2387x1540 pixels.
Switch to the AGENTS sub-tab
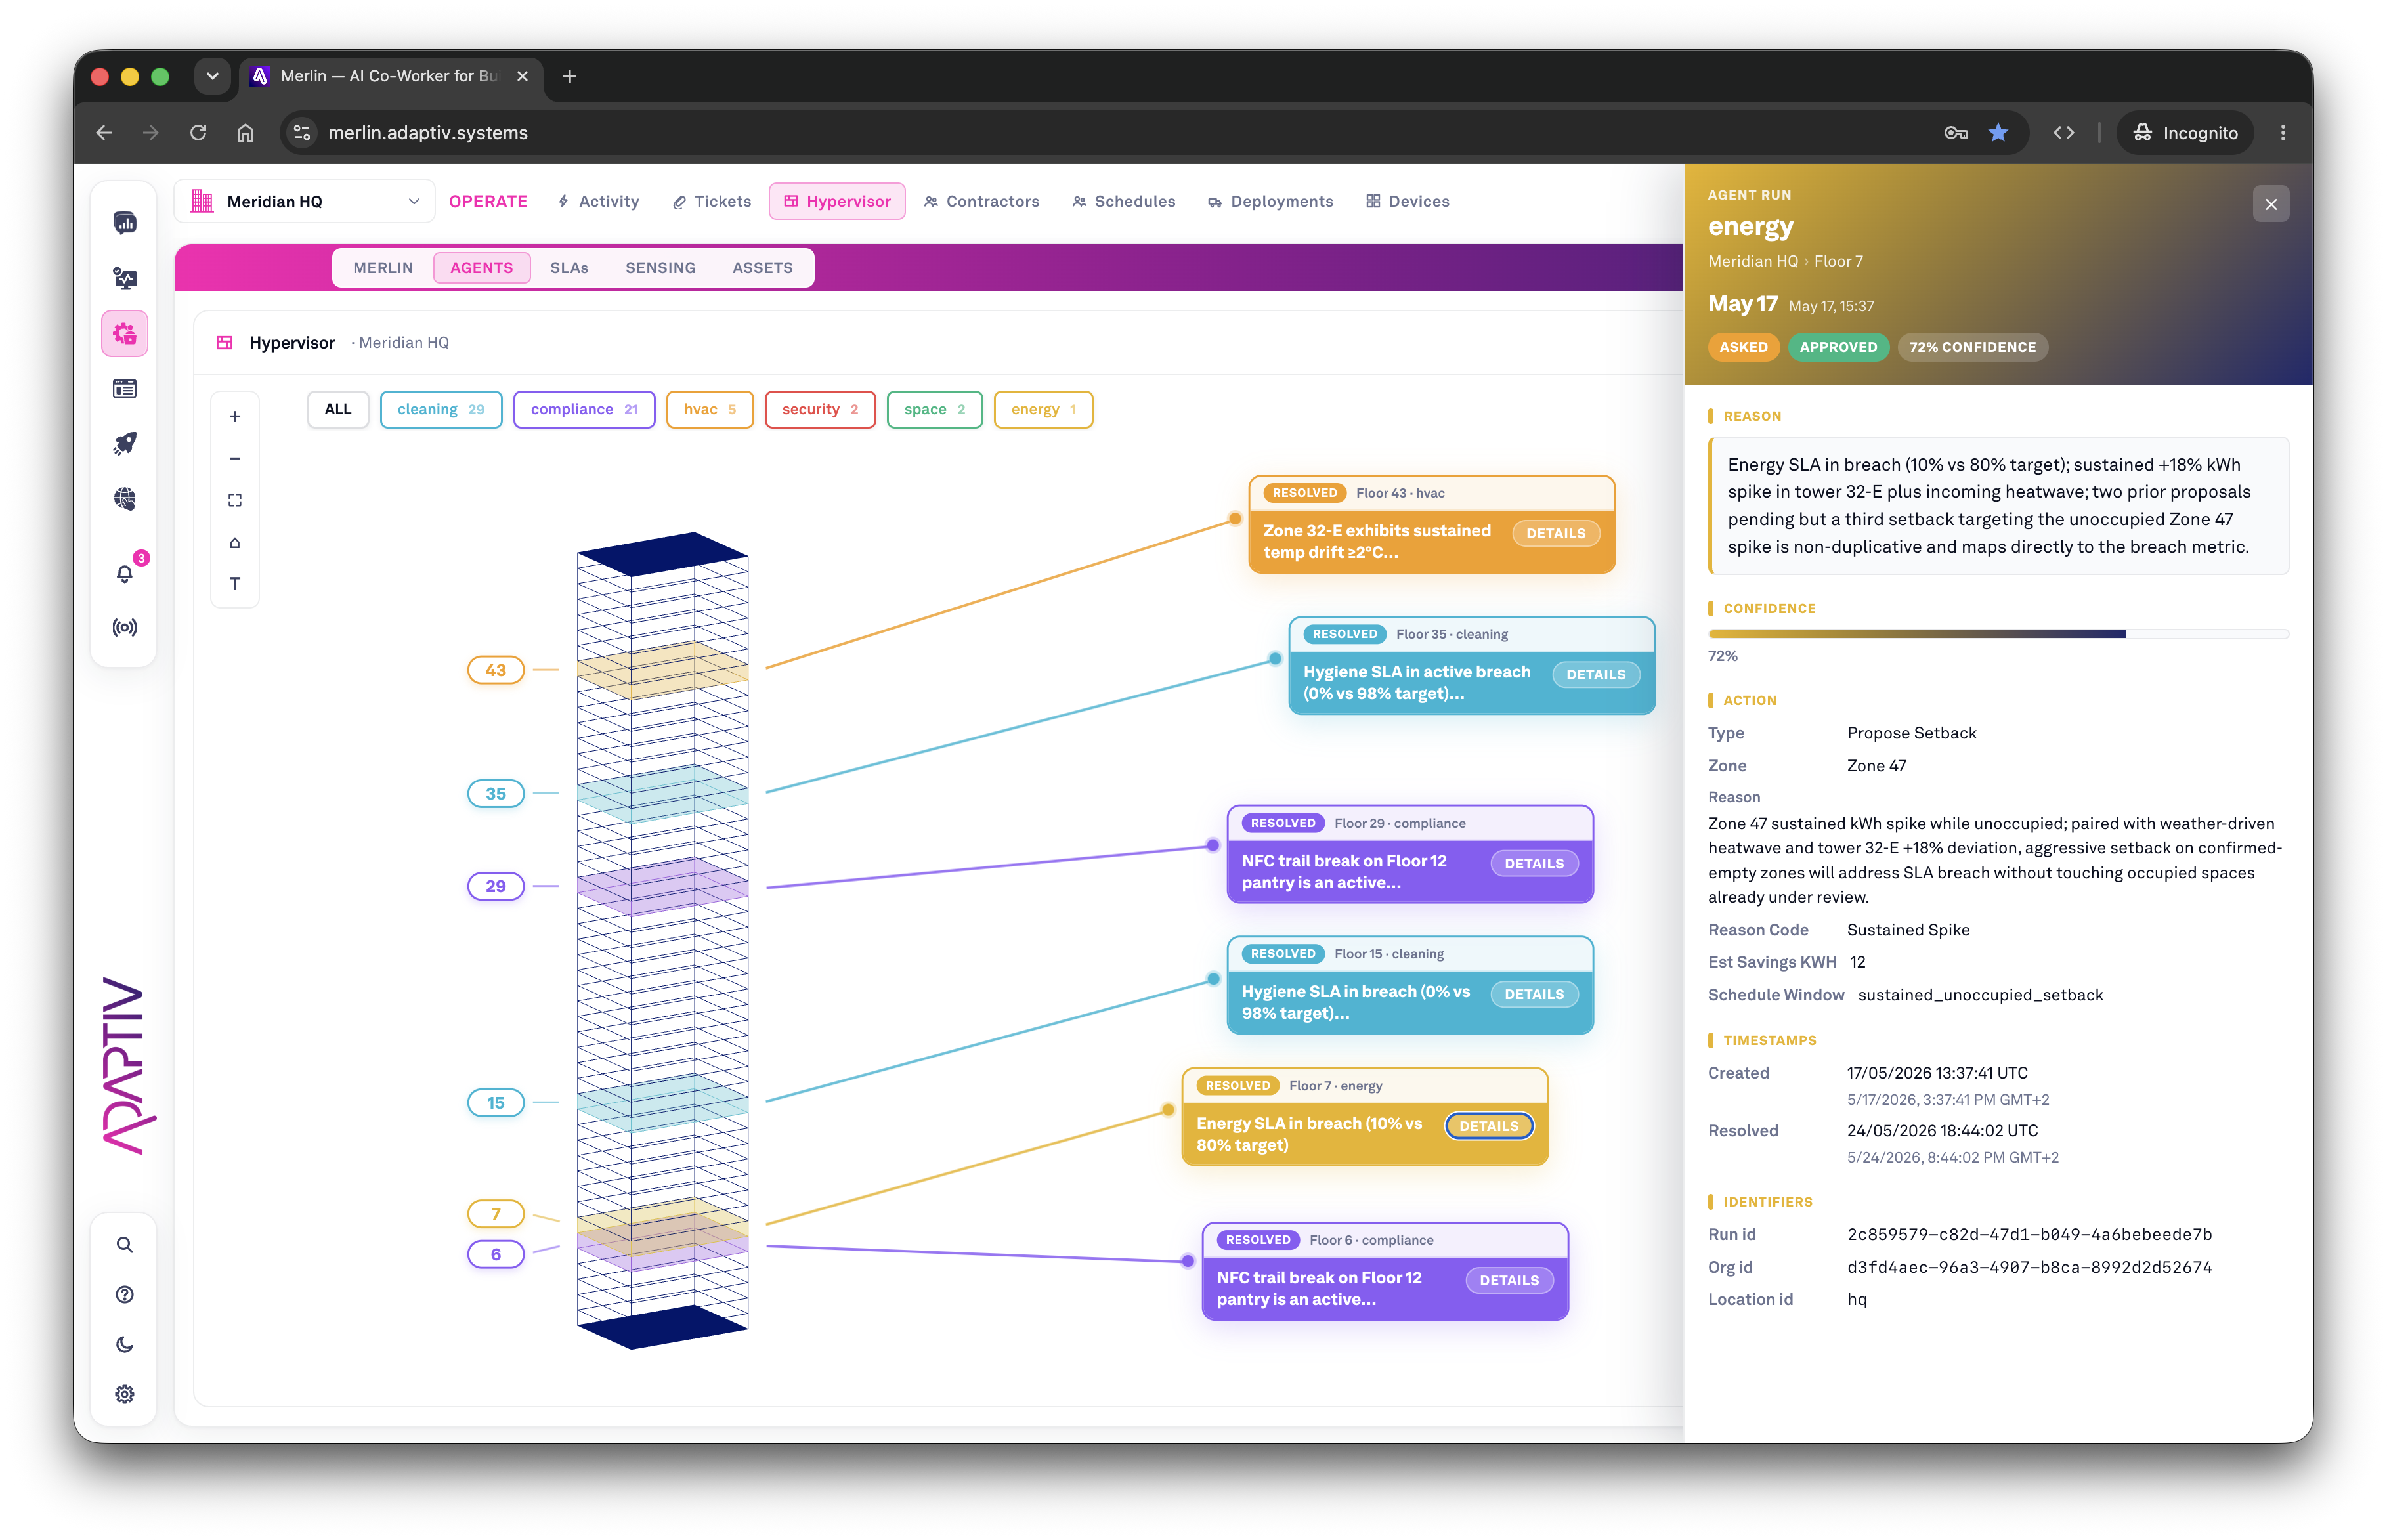481,268
